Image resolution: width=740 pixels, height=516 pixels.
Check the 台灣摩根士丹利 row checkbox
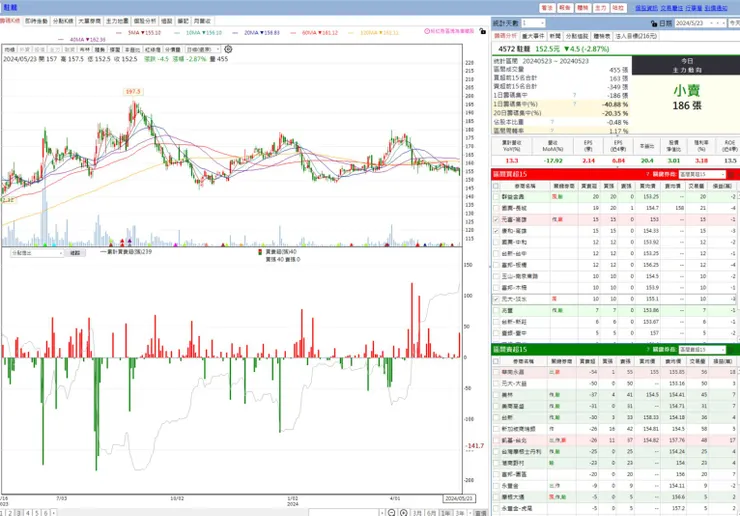(496, 452)
